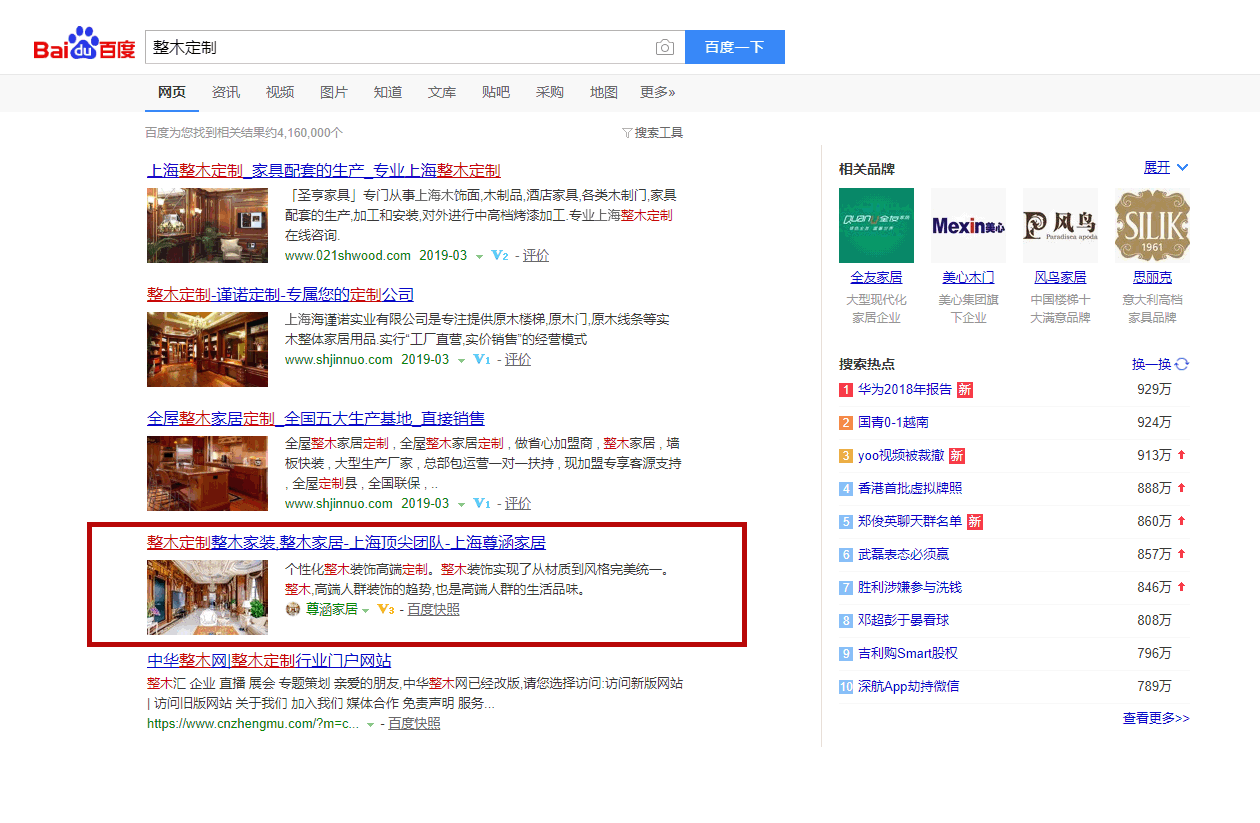Screen dimensions: 1260x823
Task: Expand the arrow after www.021shwood.com 2019-03
Action: (479, 256)
